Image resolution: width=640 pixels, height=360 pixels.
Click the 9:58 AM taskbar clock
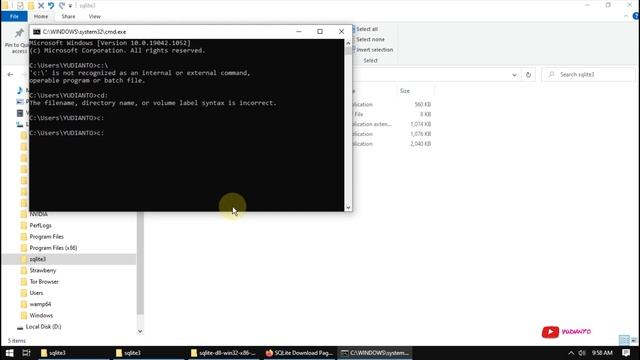point(602,353)
